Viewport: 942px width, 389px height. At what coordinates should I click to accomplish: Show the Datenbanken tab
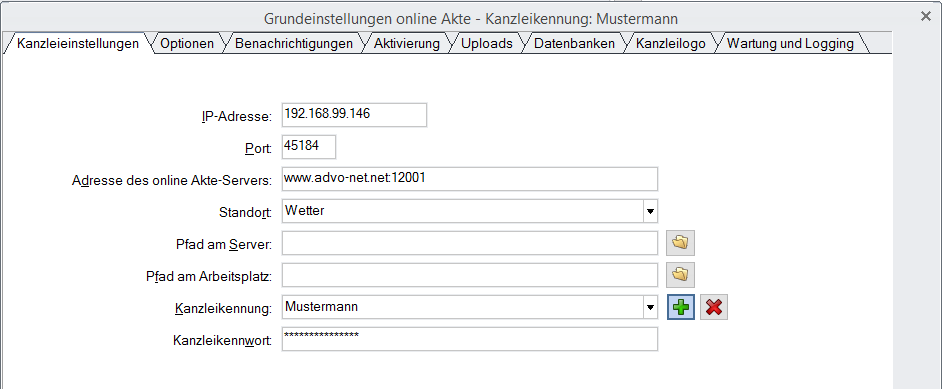574,44
